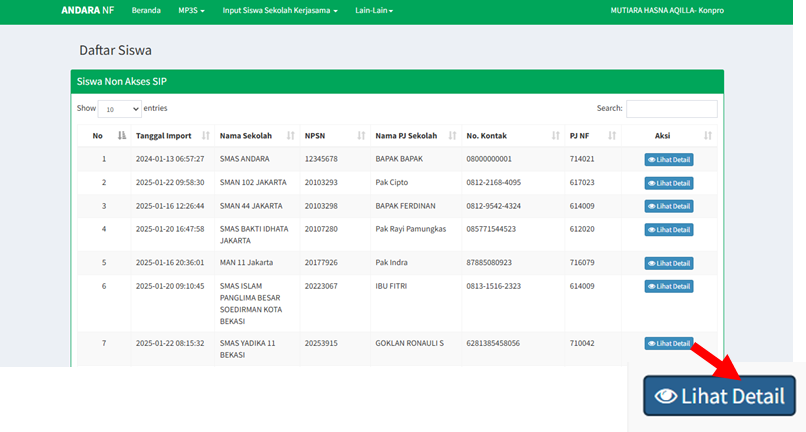Open the Lain-Lain menu
Screen dimensions: 806x432
pyautogui.click(x=374, y=10)
